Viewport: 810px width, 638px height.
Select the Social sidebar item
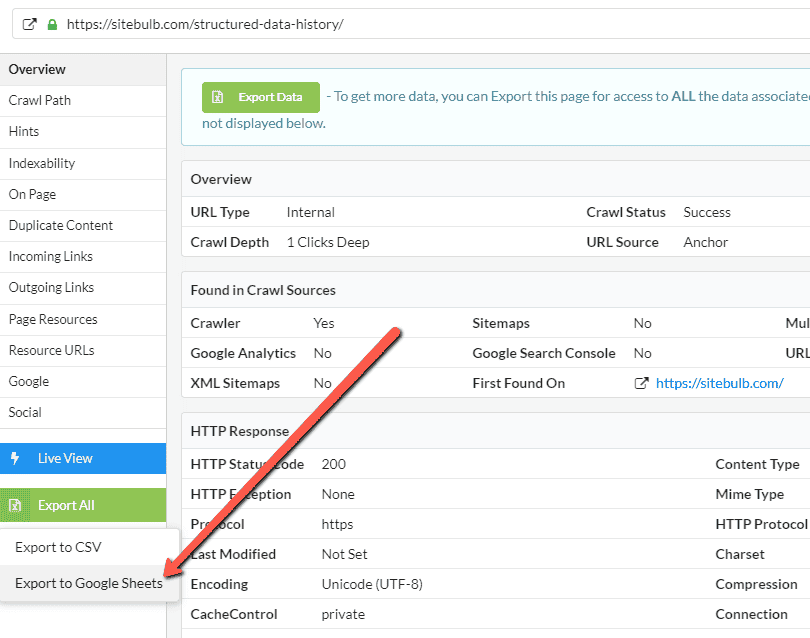coord(83,412)
